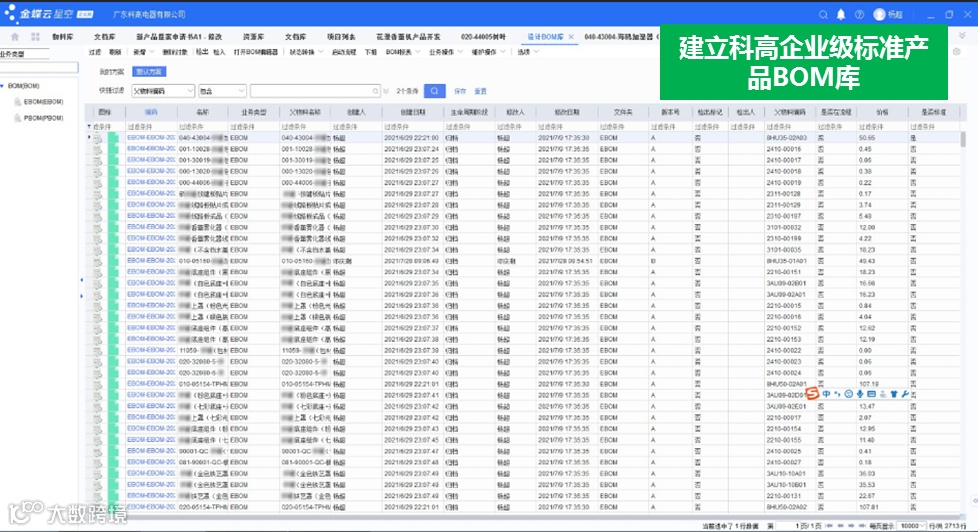
Task: Click the EBOM(EBOM) folder icon in tree
Action: [x=17, y=102]
